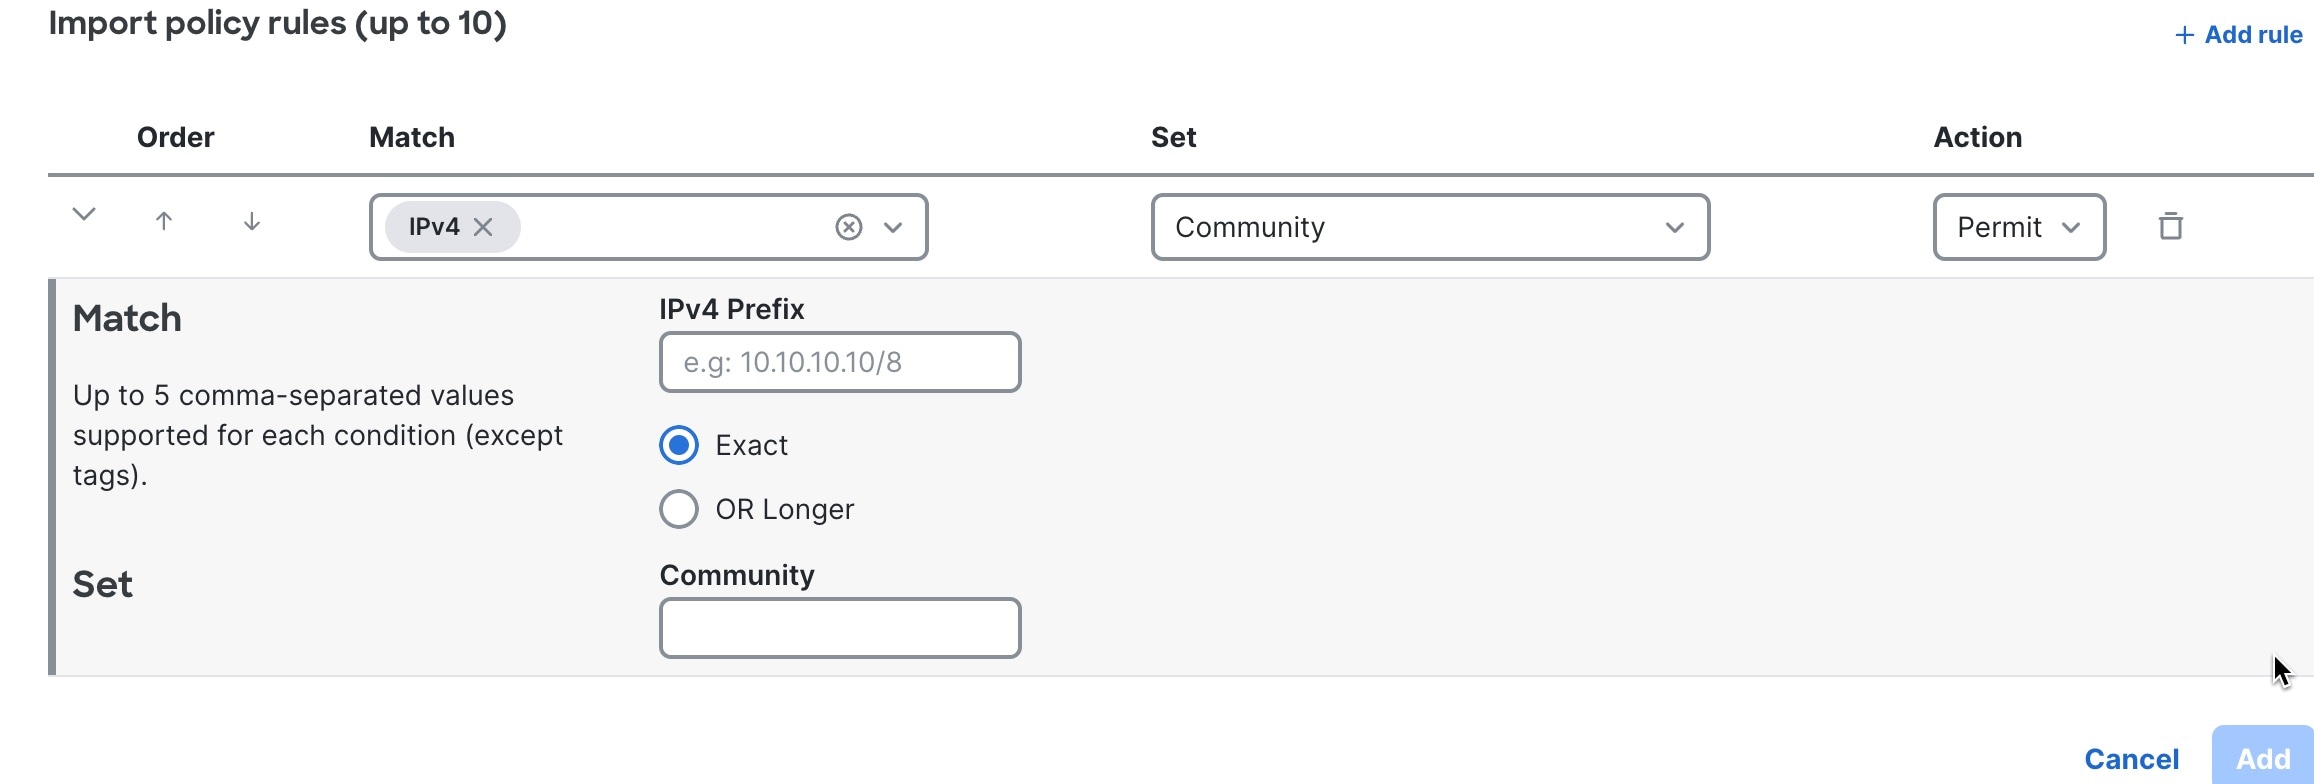This screenshot has height=784, width=2314.
Task: Click the Exact label text
Action: click(751, 445)
